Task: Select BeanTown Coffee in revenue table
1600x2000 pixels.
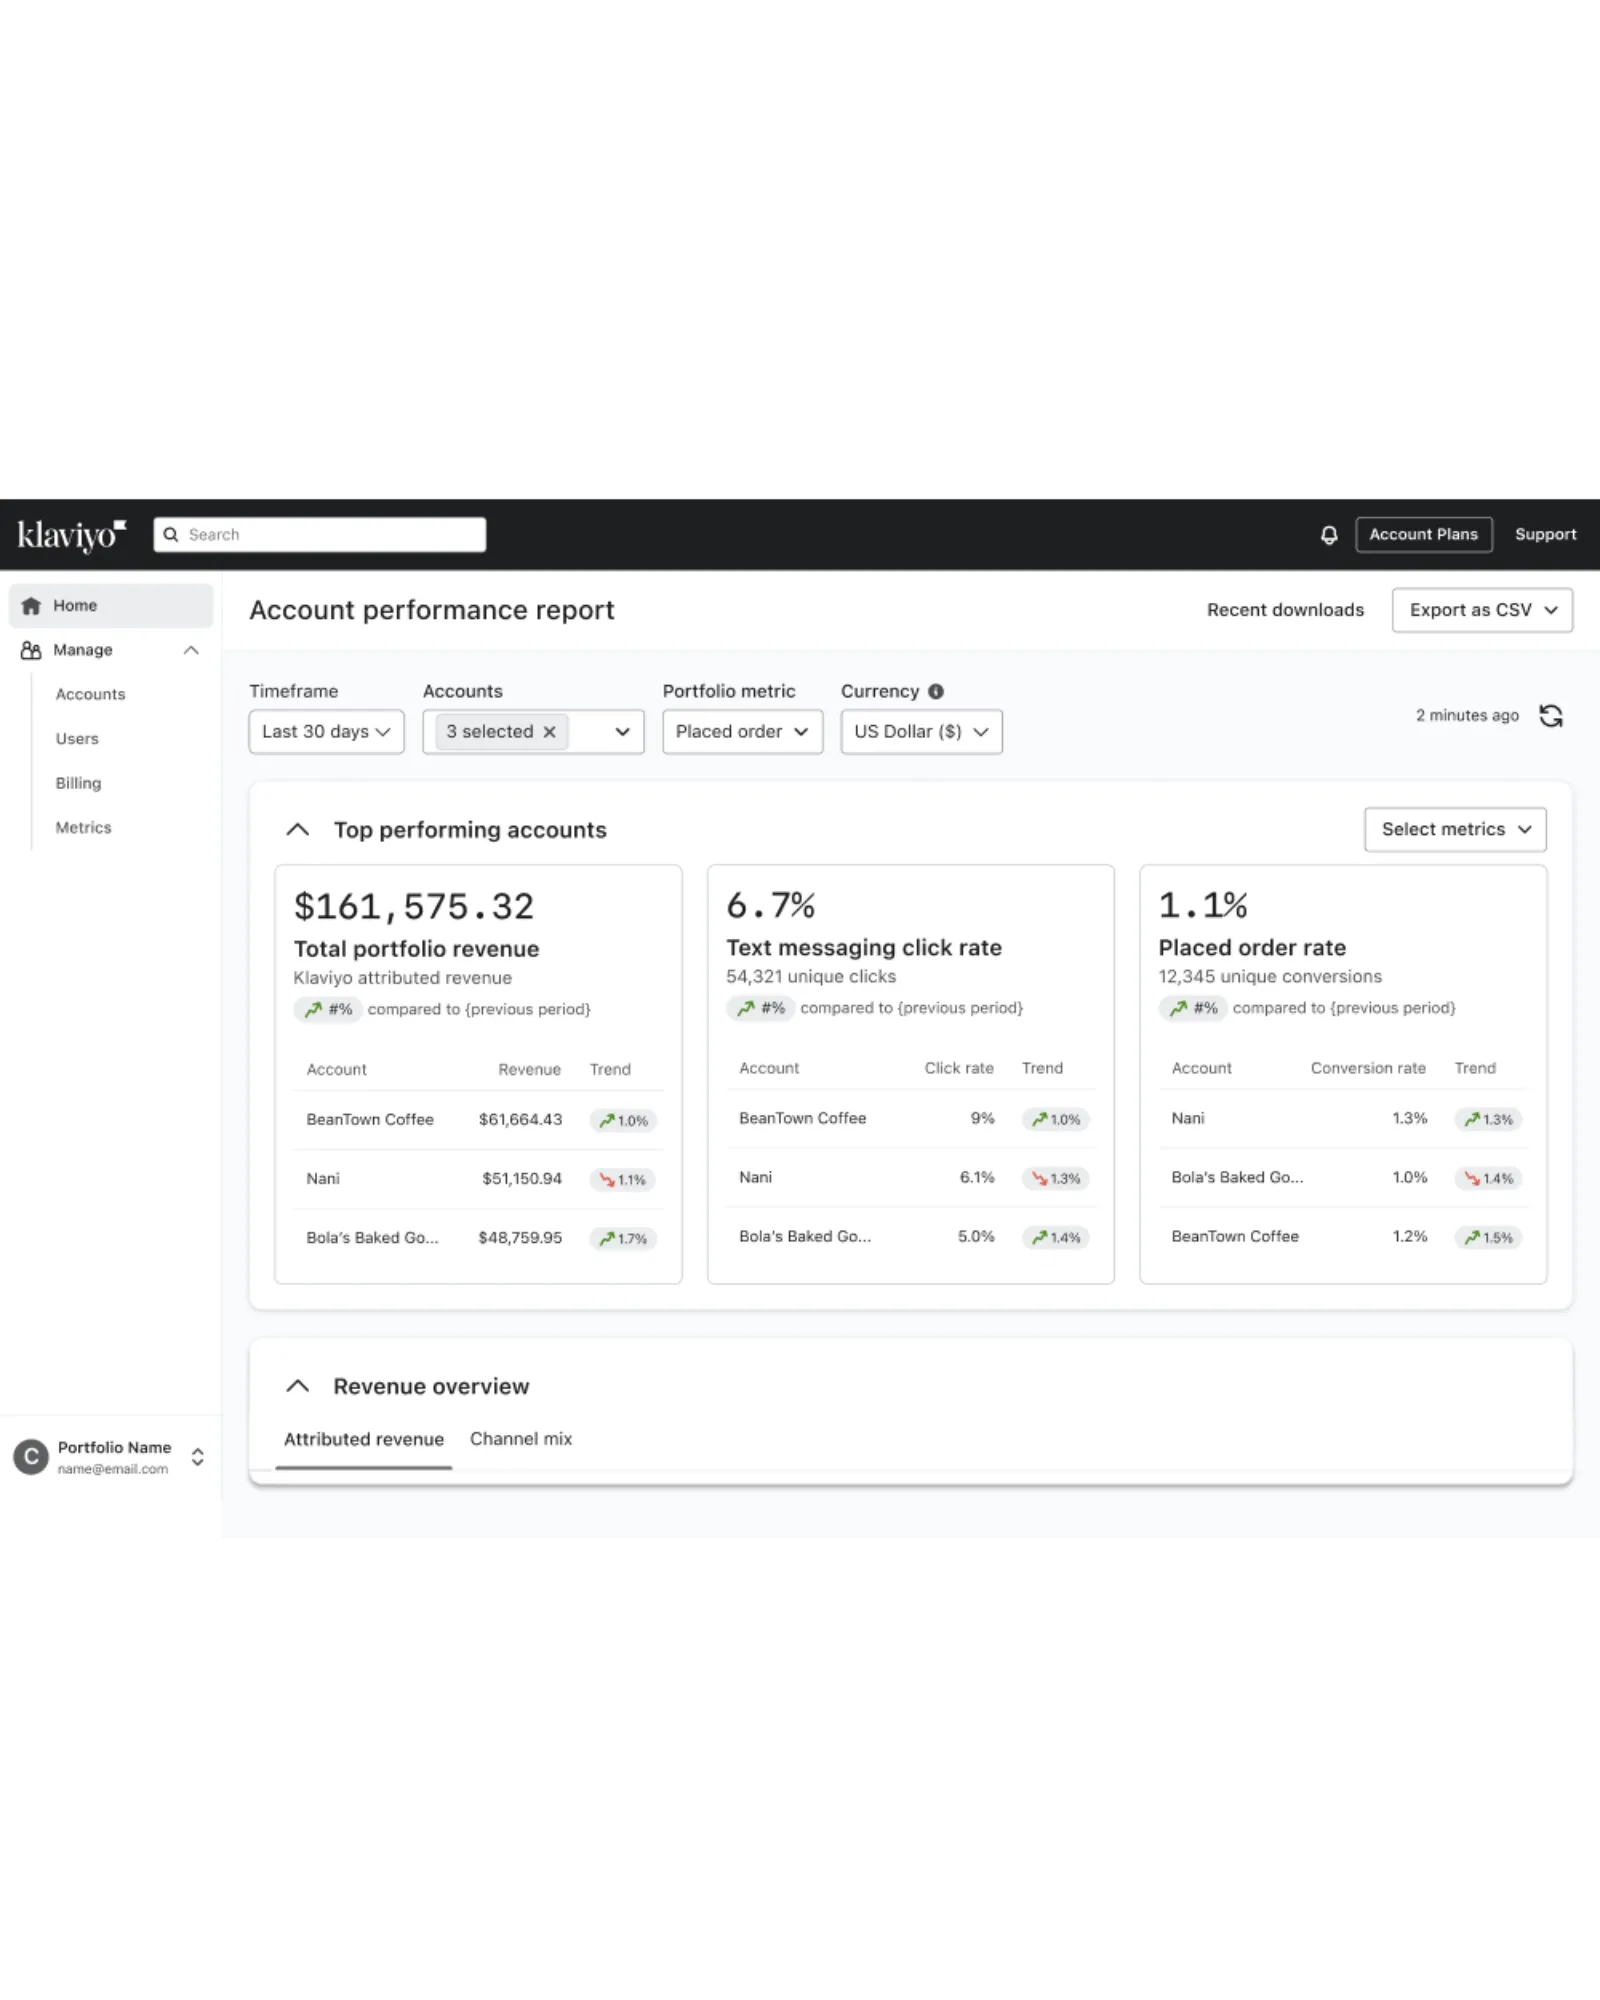Action: click(x=370, y=1120)
